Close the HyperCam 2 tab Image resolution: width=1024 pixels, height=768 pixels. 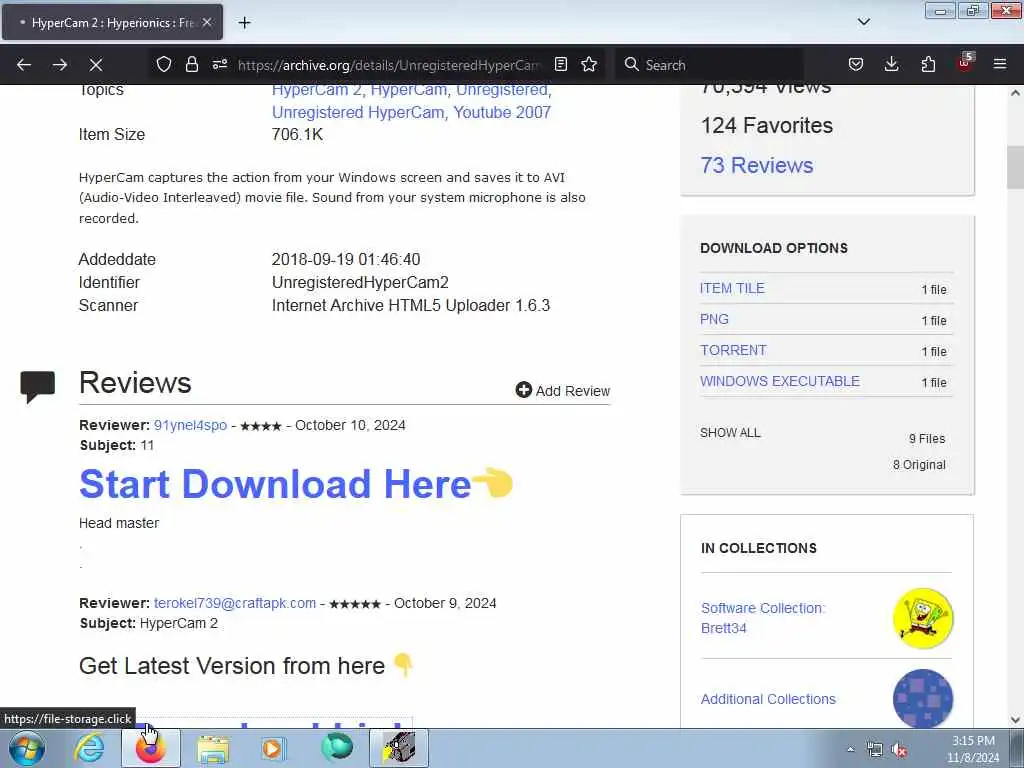pyautogui.click(x=206, y=22)
